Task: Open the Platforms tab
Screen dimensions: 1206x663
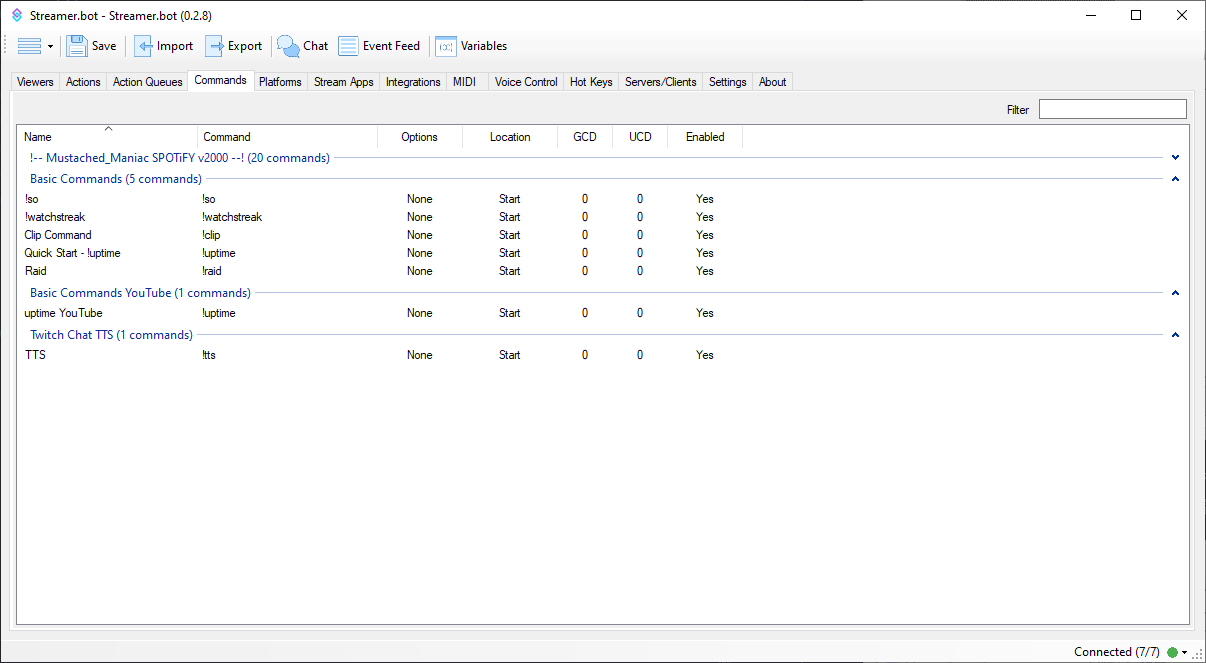Action: click(280, 82)
